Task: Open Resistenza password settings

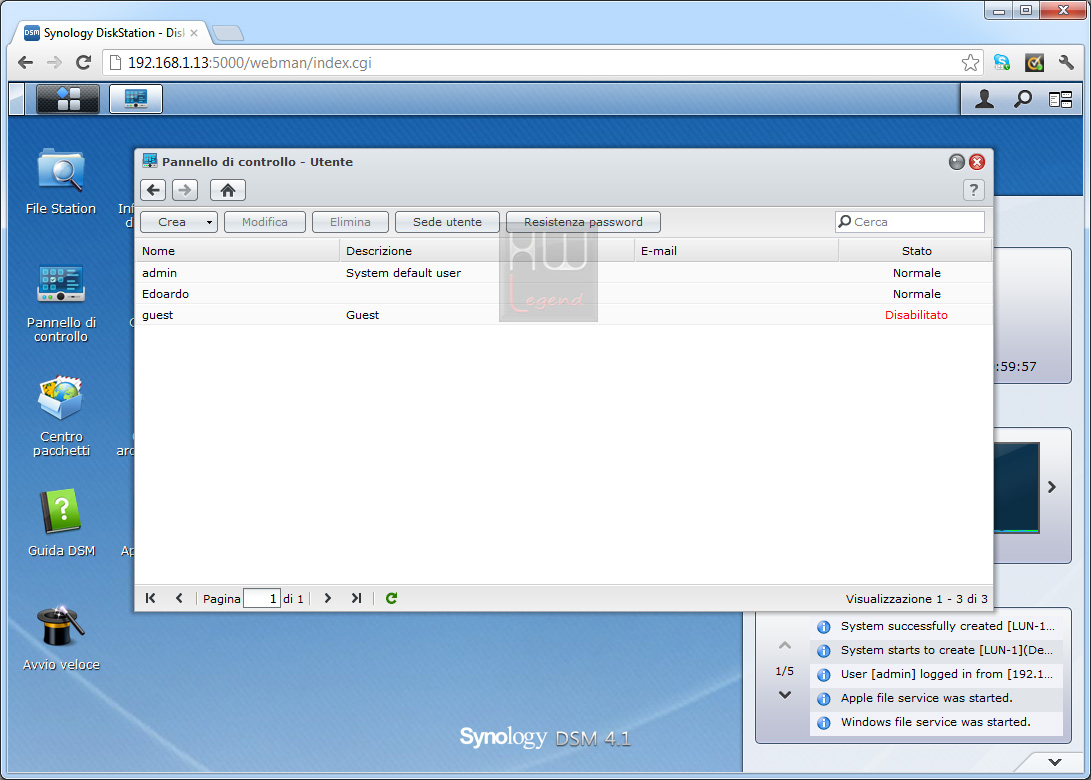Action: tap(583, 222)
